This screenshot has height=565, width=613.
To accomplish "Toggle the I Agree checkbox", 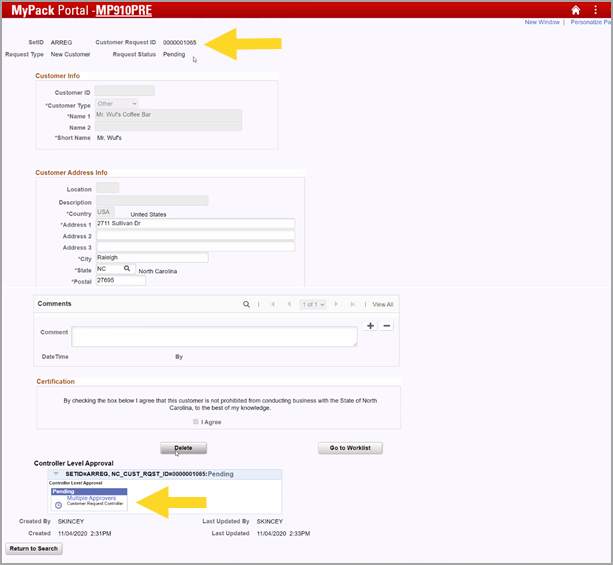I will pos(195,422).
